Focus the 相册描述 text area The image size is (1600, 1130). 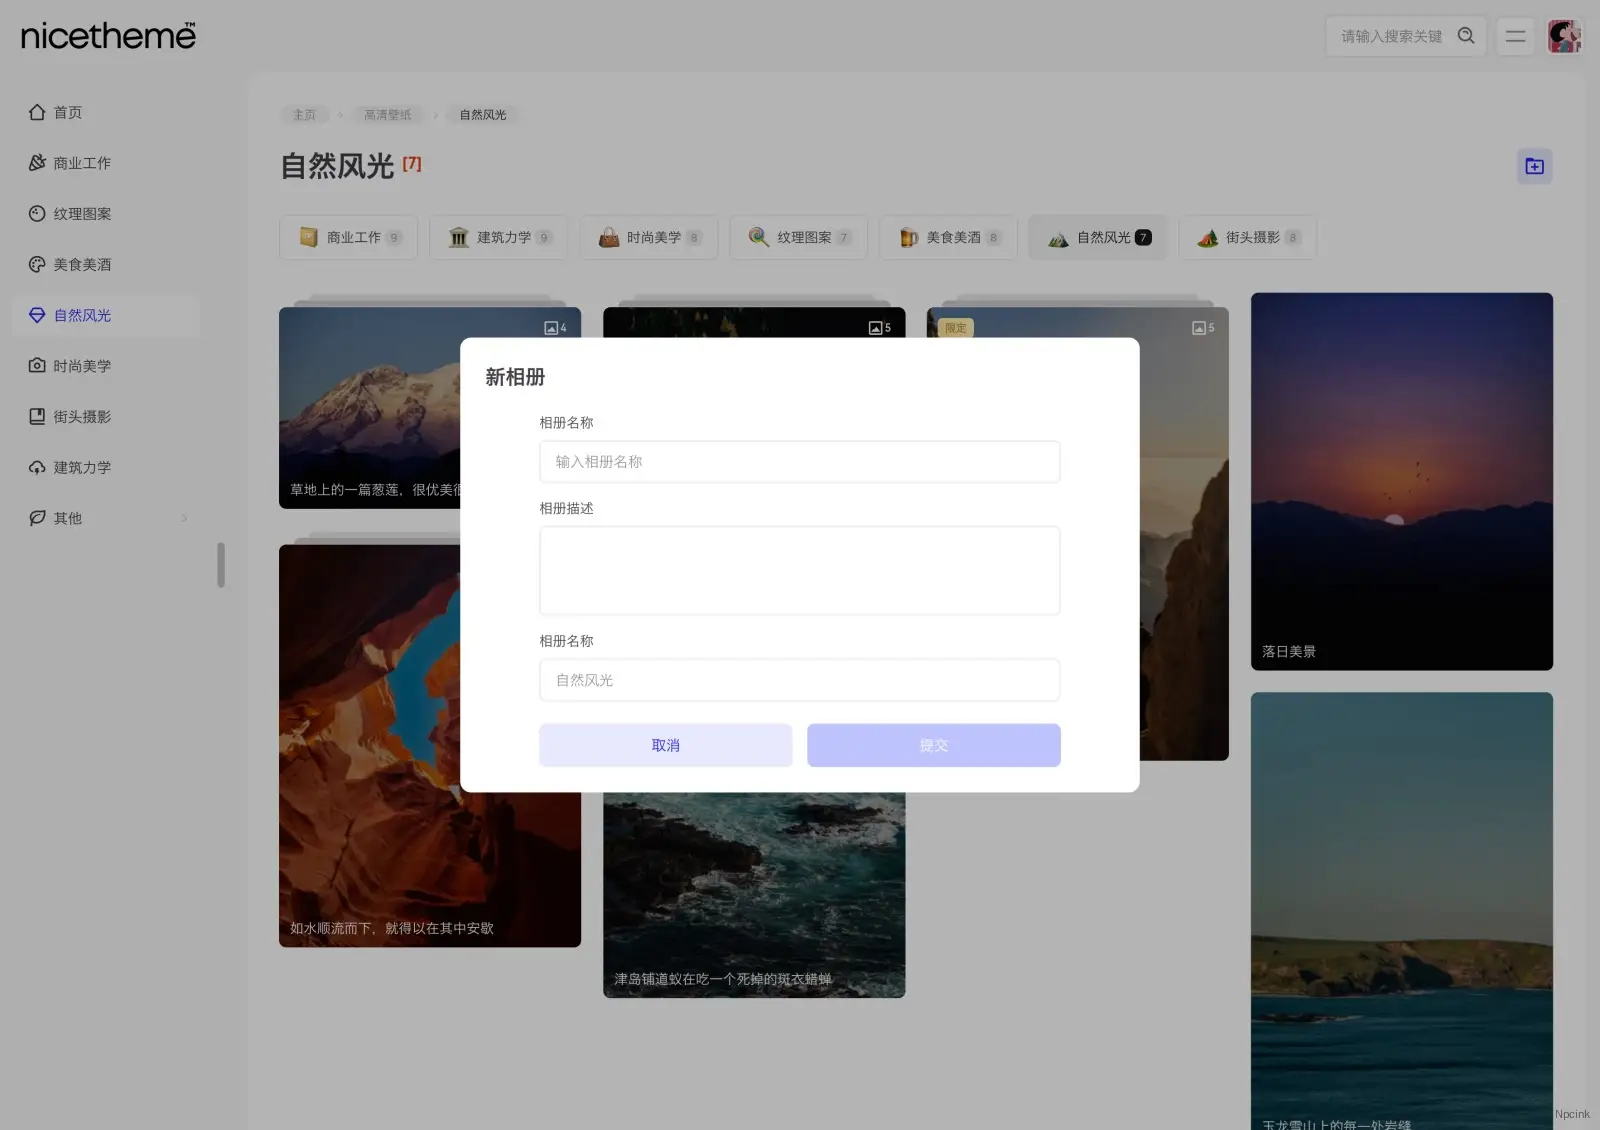[800, 570]
